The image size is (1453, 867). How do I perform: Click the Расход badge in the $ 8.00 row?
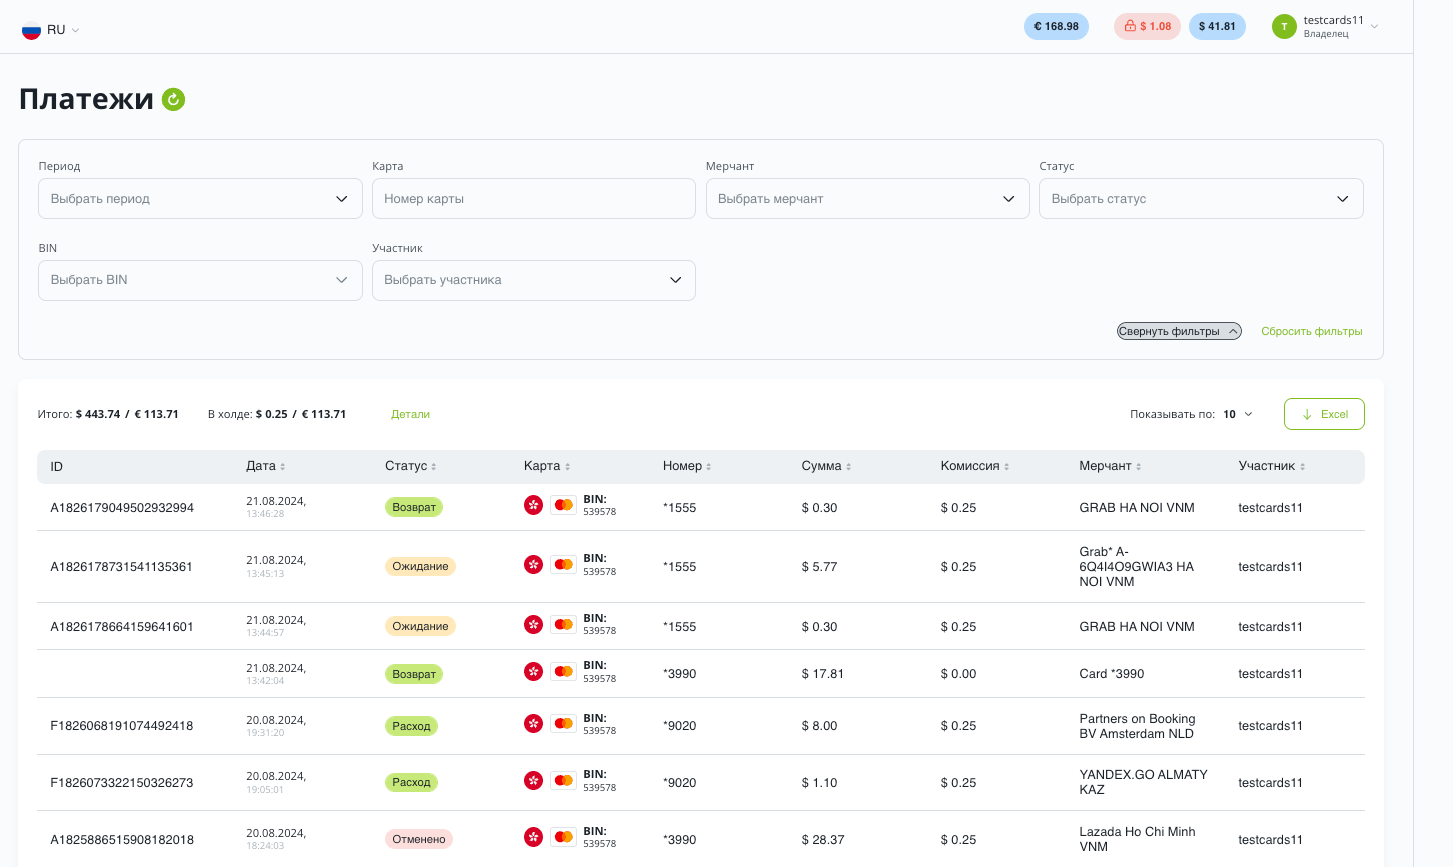[411, 726]
